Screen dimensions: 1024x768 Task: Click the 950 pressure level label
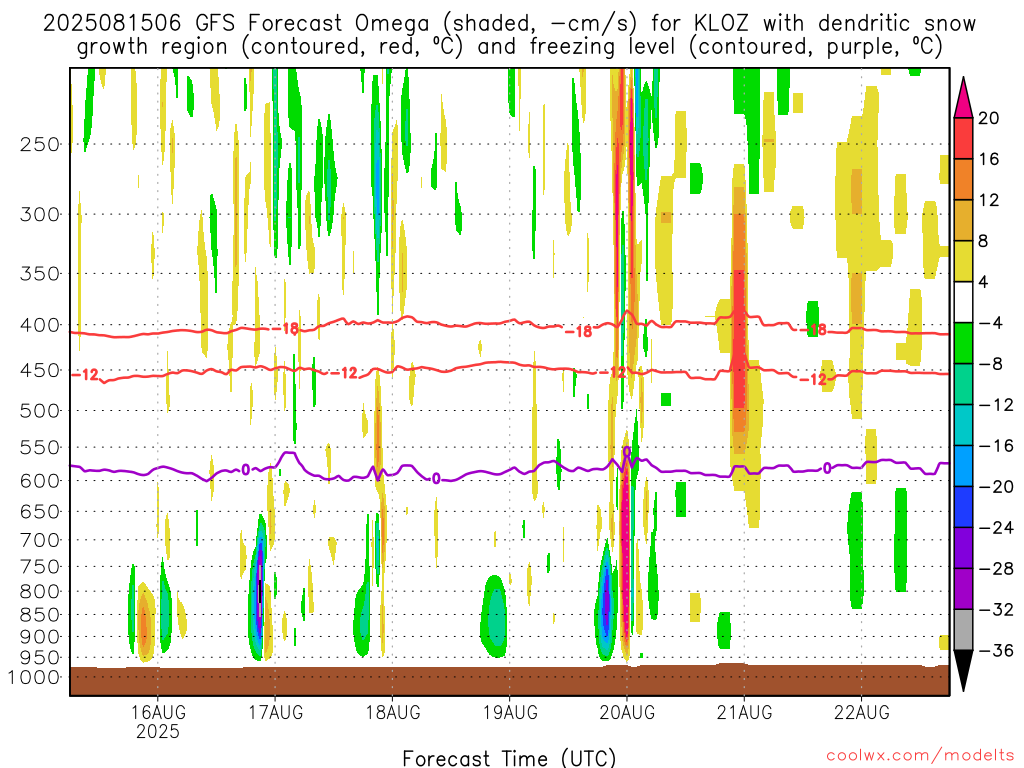(x=39, y=658)
